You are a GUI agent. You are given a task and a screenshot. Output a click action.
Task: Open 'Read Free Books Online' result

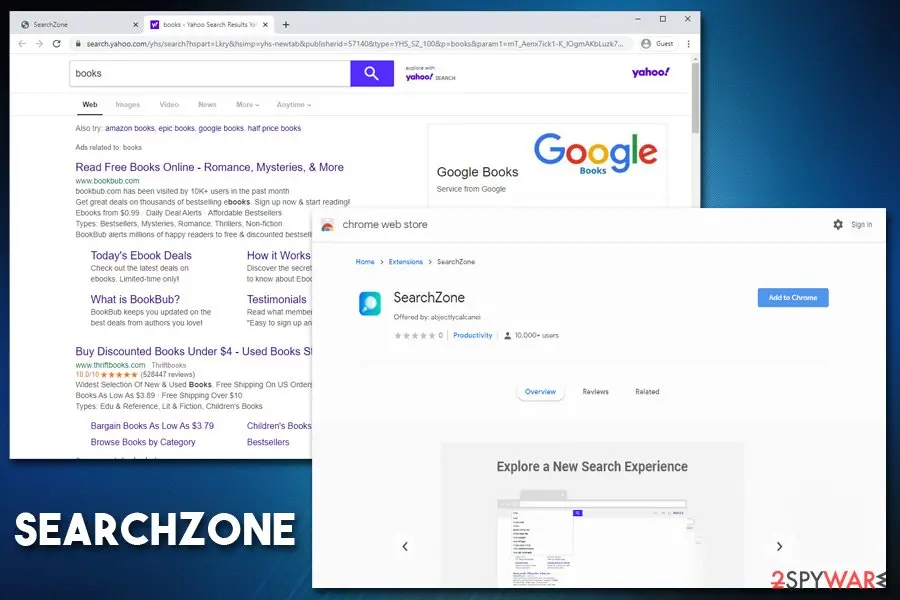click(210, 167)
